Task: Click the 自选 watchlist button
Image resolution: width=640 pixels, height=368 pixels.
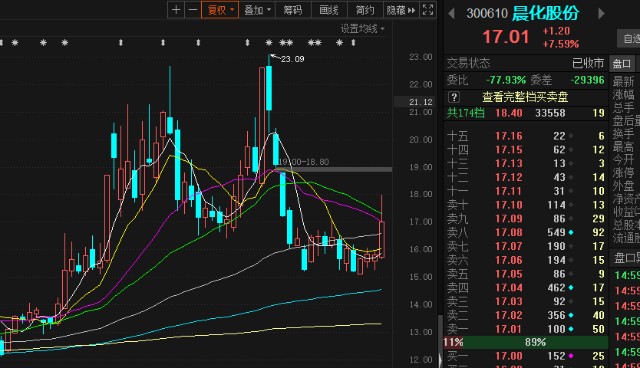Action: tap(630, 39)
